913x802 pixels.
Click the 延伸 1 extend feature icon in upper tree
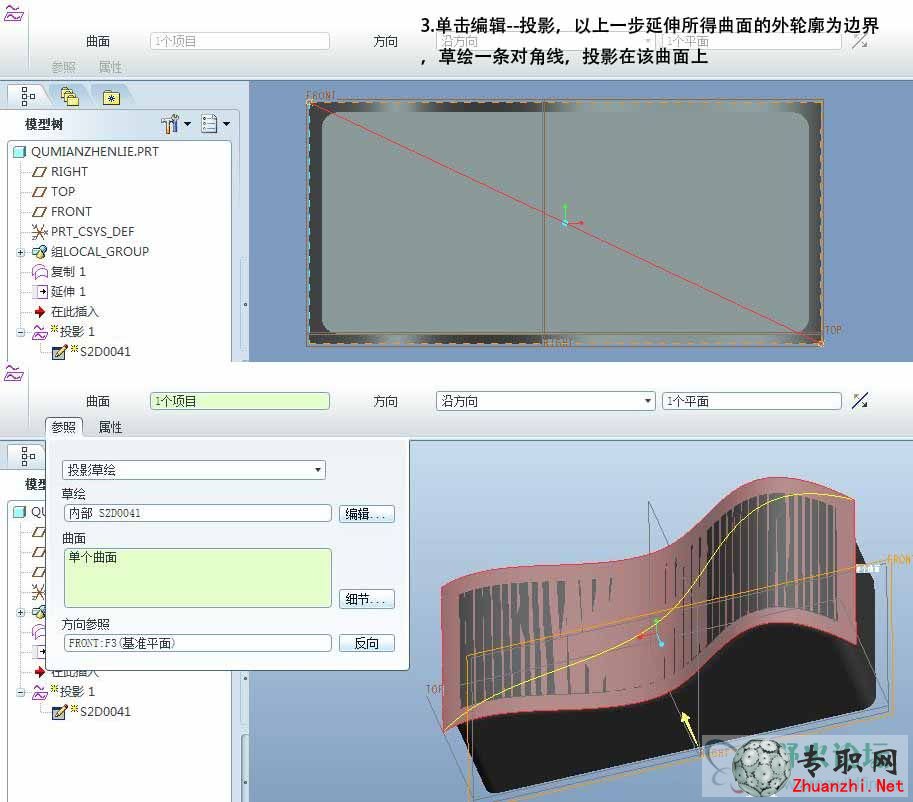click(x=40, y=291)
